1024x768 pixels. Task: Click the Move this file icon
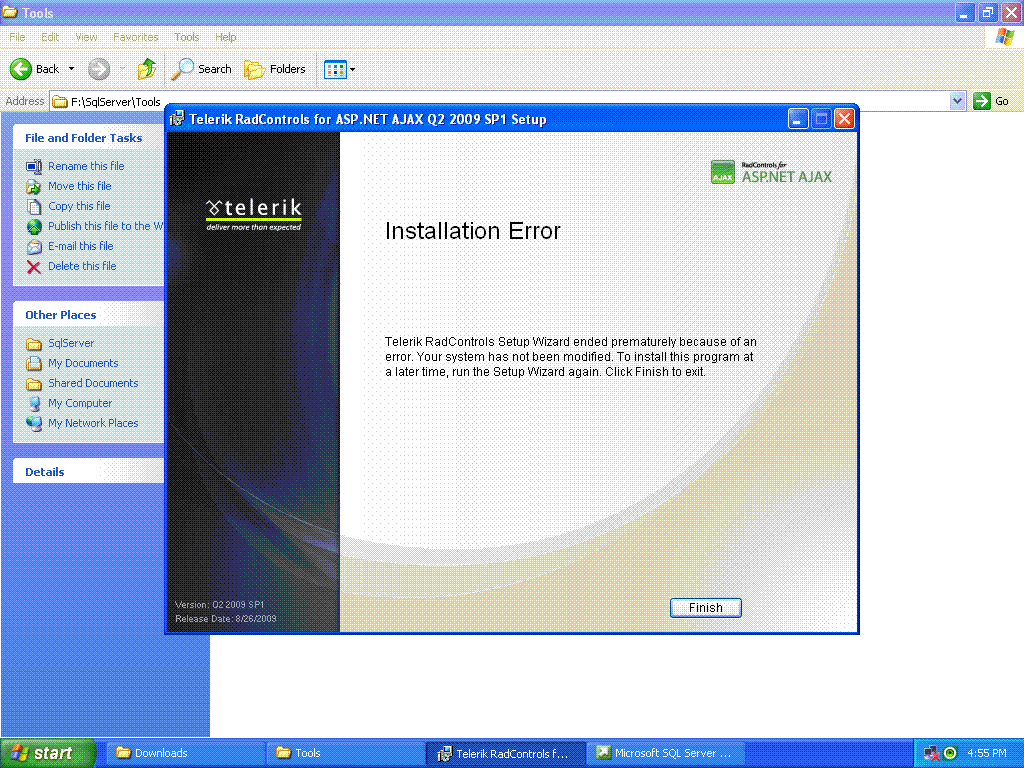click(x=34, y=187)
